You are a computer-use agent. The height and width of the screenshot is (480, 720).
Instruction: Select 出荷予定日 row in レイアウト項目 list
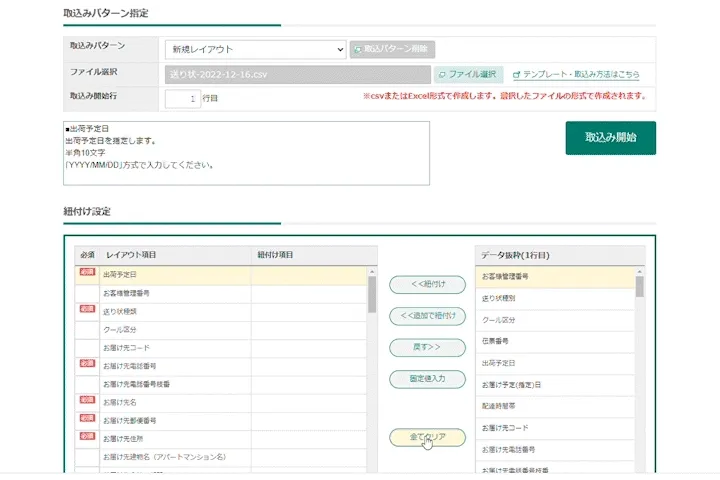pos(221,275)
